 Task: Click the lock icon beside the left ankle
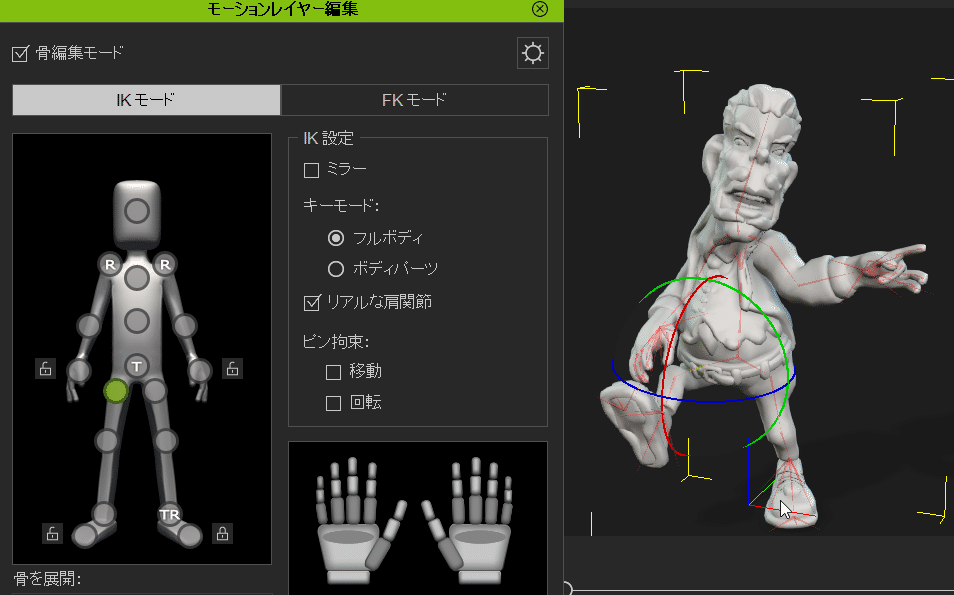pyautogui.click(x=50, y=533)
